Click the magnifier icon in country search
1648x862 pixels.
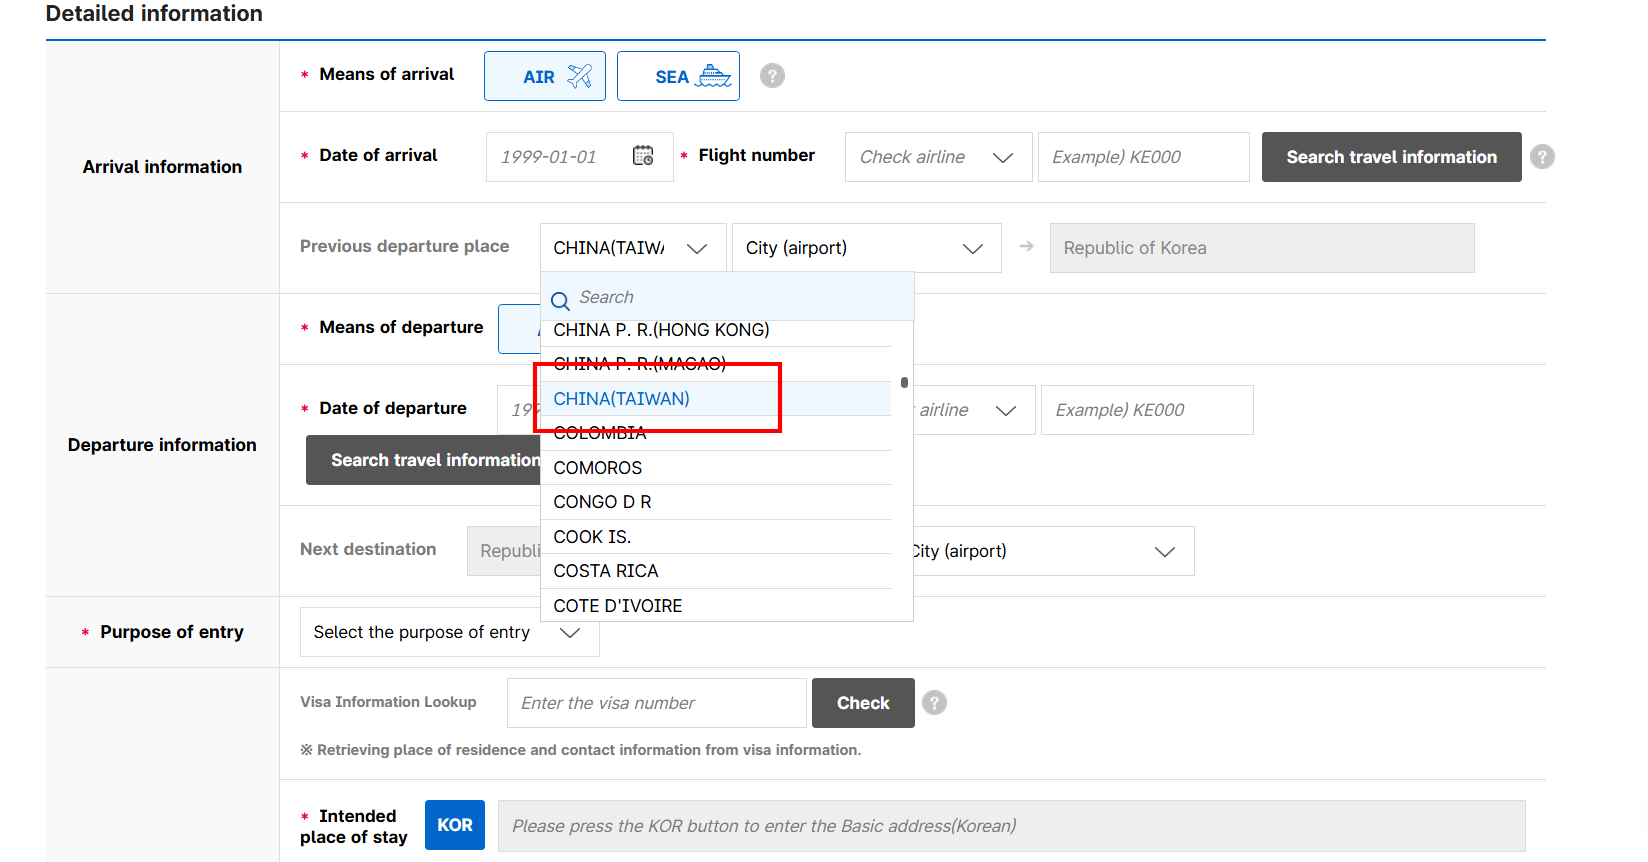click(560, 299)
